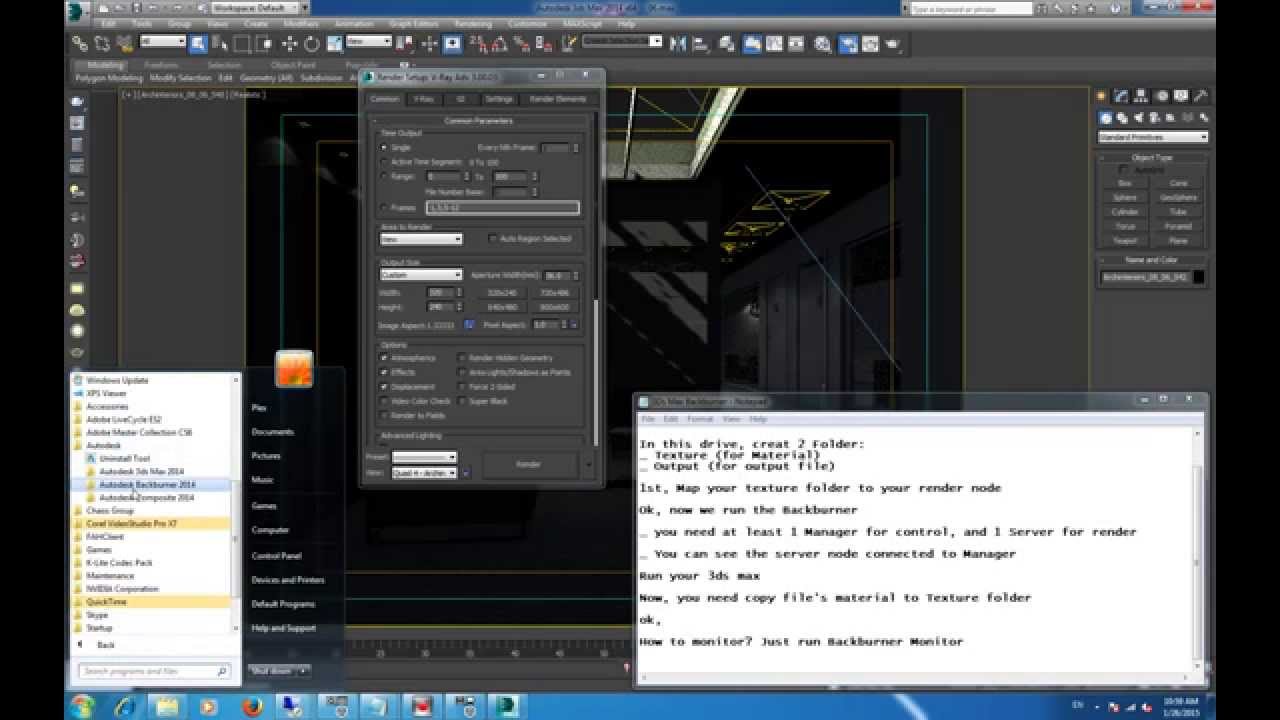Open the Modify command panel tab
The height and width of the screenshot is (720, 1280).
[x=1122, y=97]
